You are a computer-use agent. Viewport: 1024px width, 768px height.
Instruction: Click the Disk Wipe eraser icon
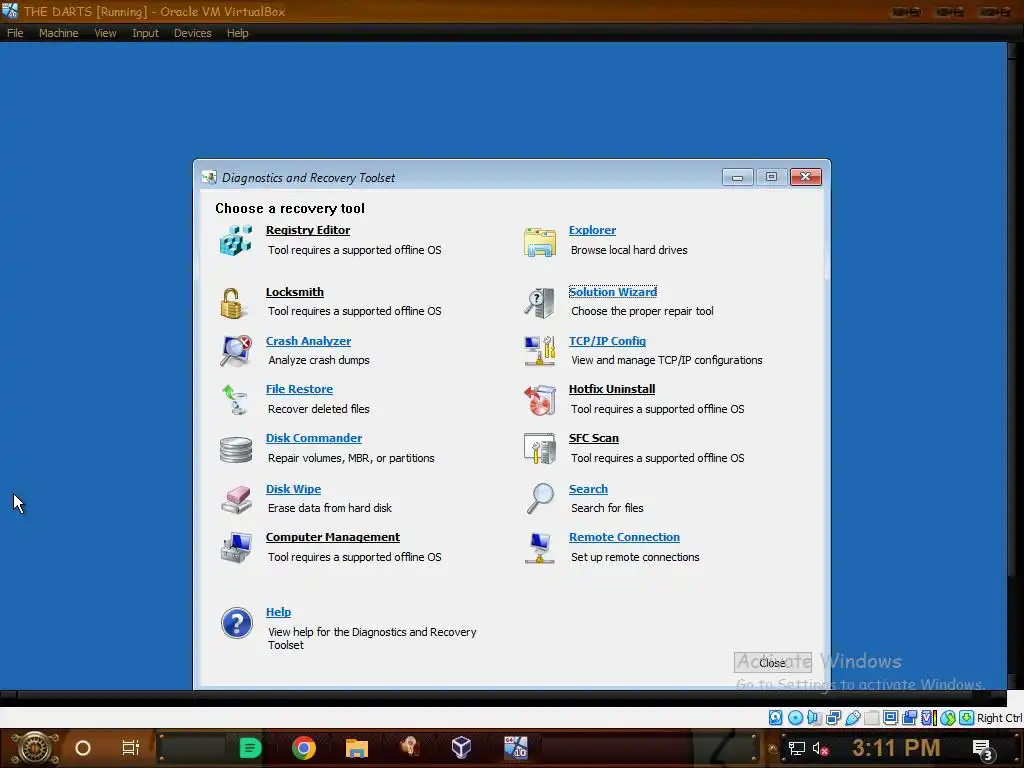click(x=236, y=500)
